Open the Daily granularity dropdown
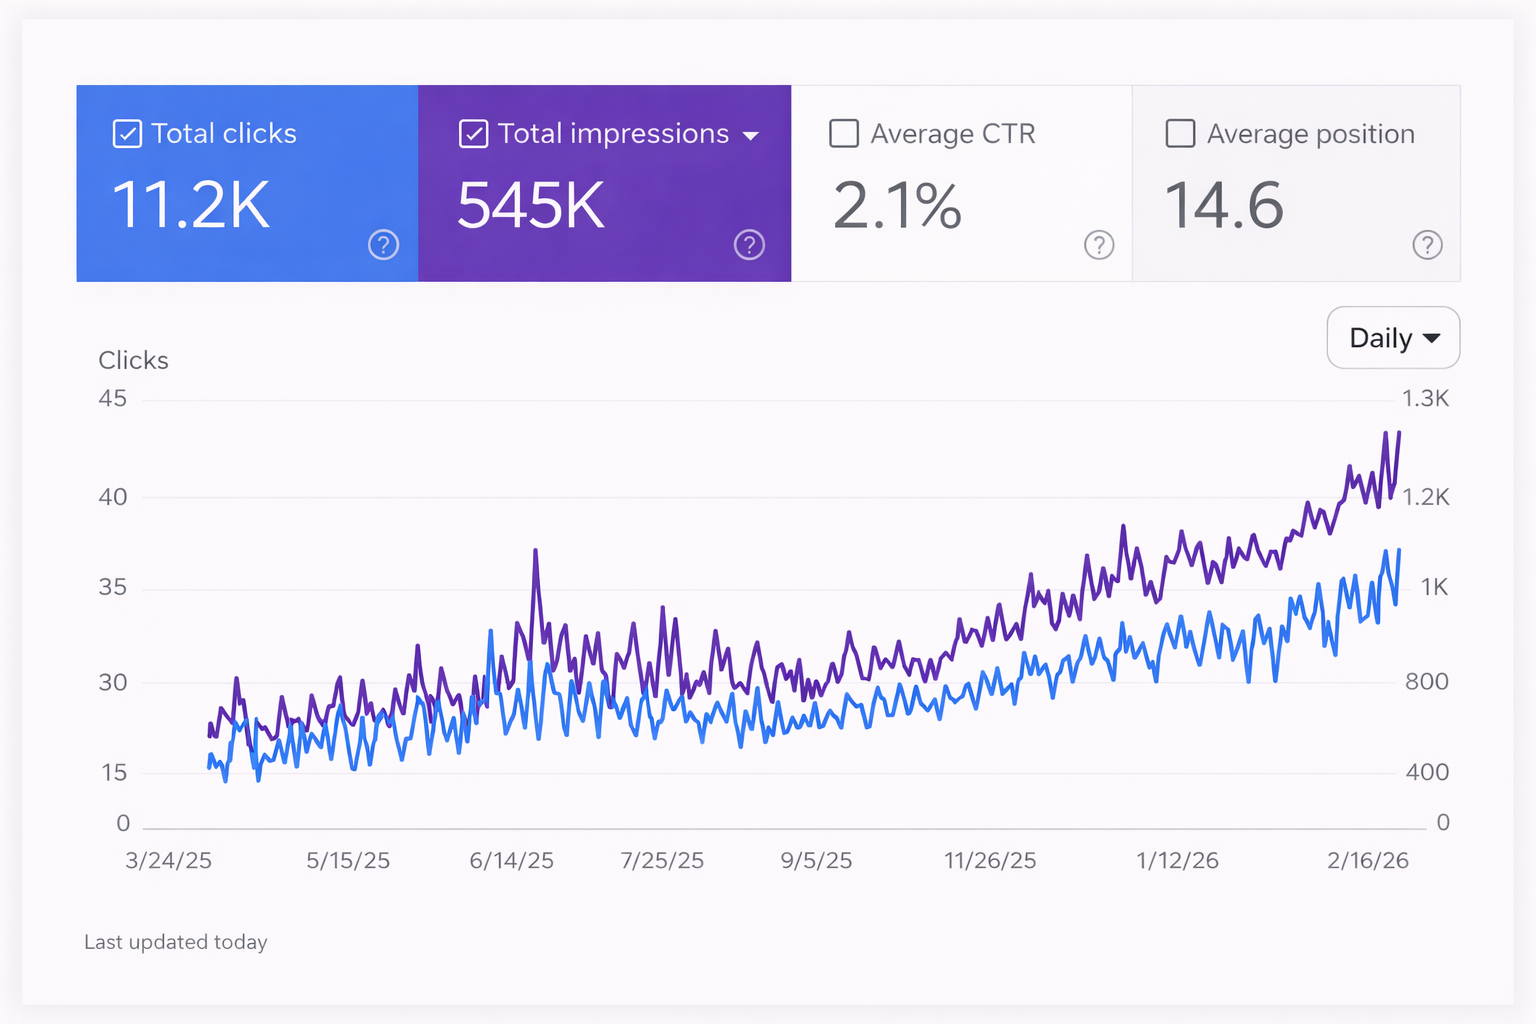1536x1024 pixels. point(1393,338)
